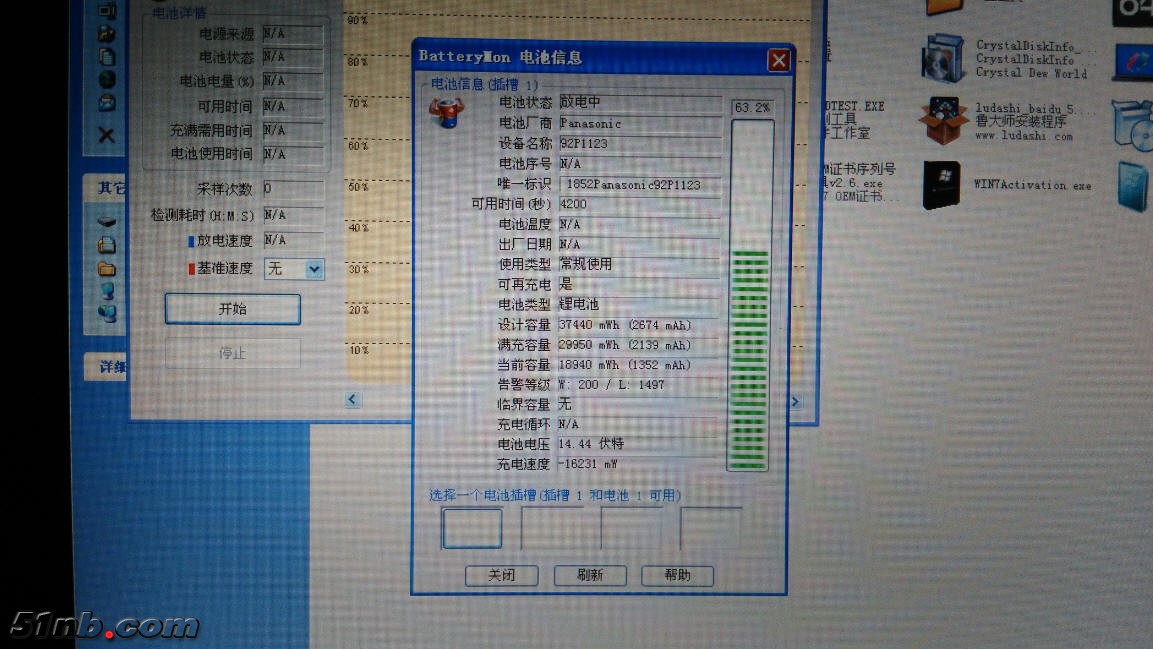Open the WIN7Activation.exe file icon
This screenshot has height=649, width=1153.
click(x=941, y=185)
